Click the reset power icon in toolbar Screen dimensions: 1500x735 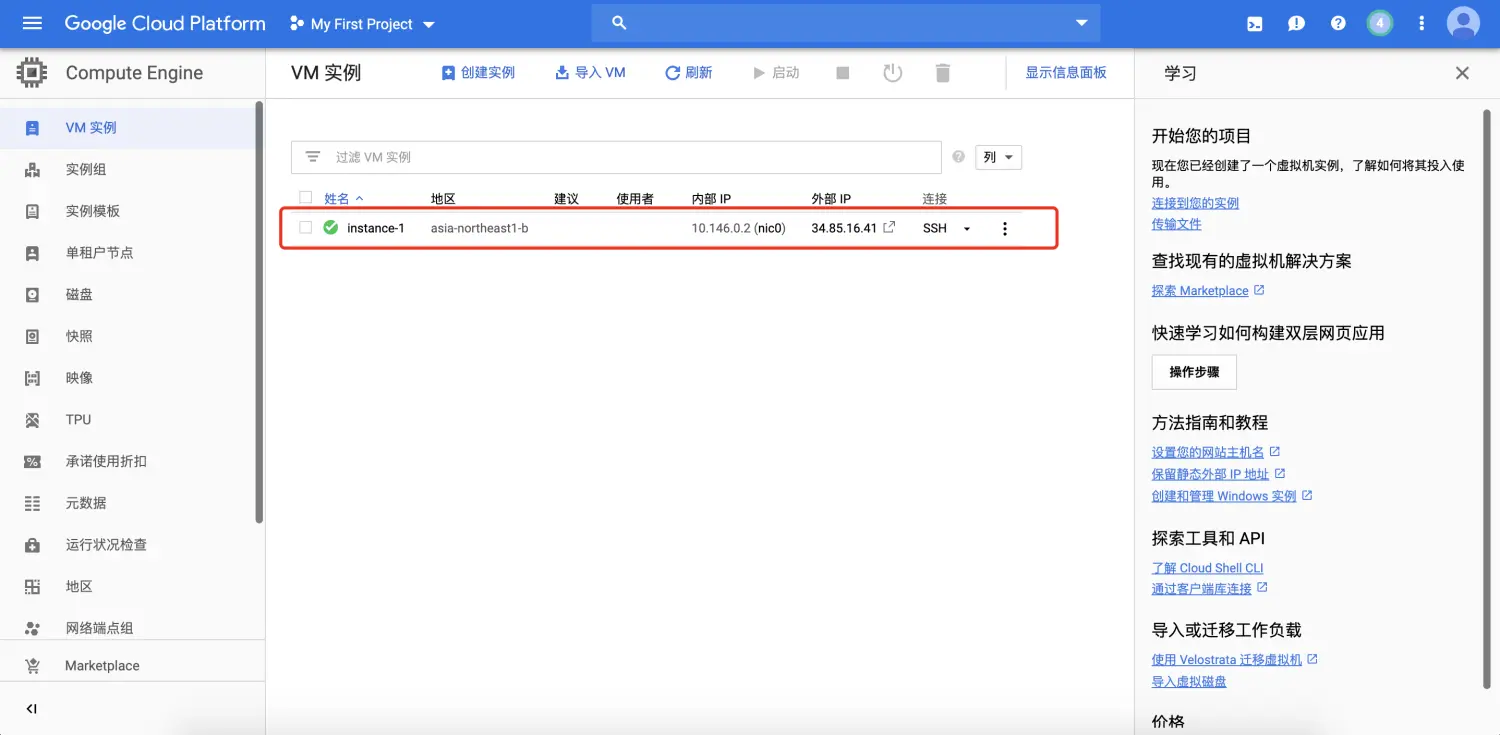pyautogui.click(x=893, y=73)
